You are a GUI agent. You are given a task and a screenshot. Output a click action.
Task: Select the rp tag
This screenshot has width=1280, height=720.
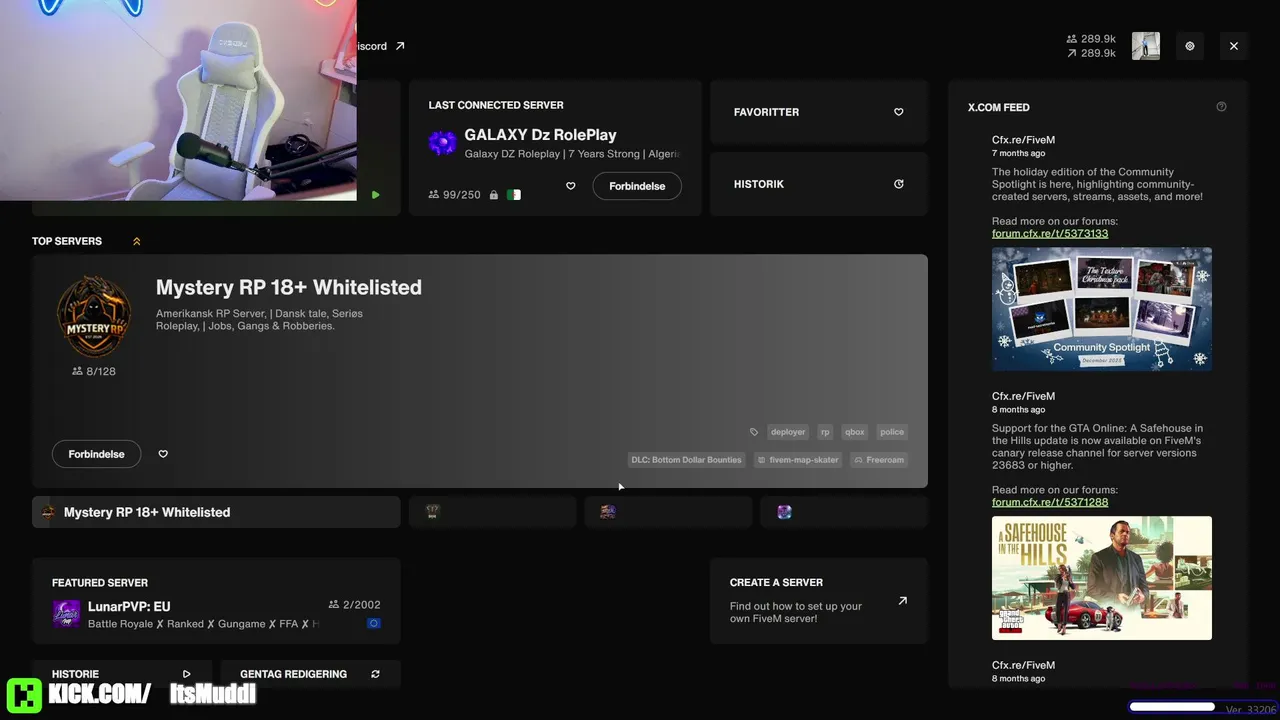point(825,432)
